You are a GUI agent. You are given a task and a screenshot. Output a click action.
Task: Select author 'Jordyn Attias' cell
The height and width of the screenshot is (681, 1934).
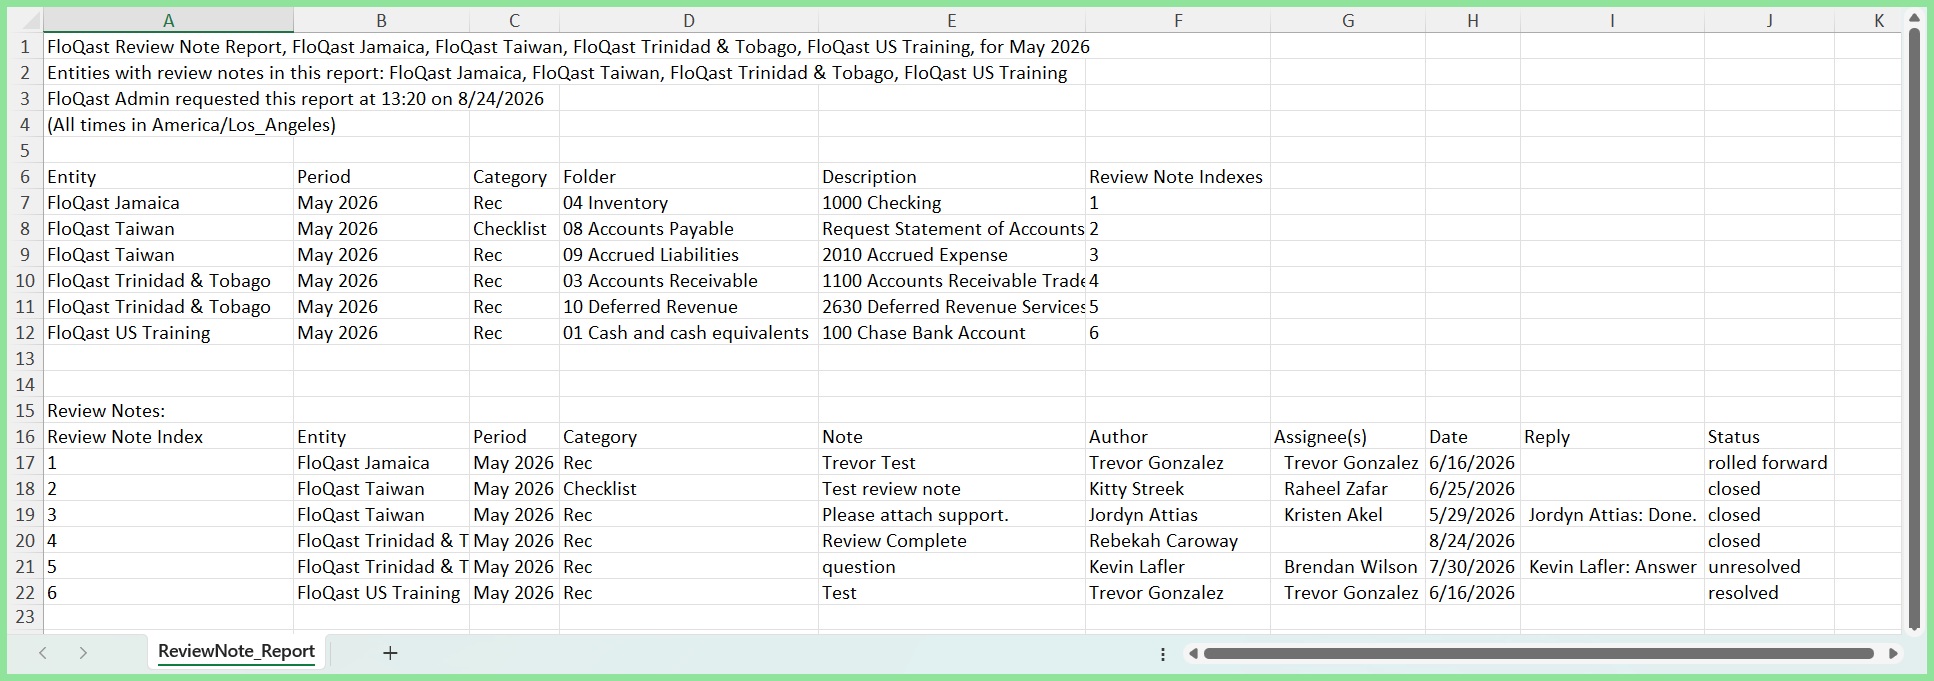click(1177, 515)
